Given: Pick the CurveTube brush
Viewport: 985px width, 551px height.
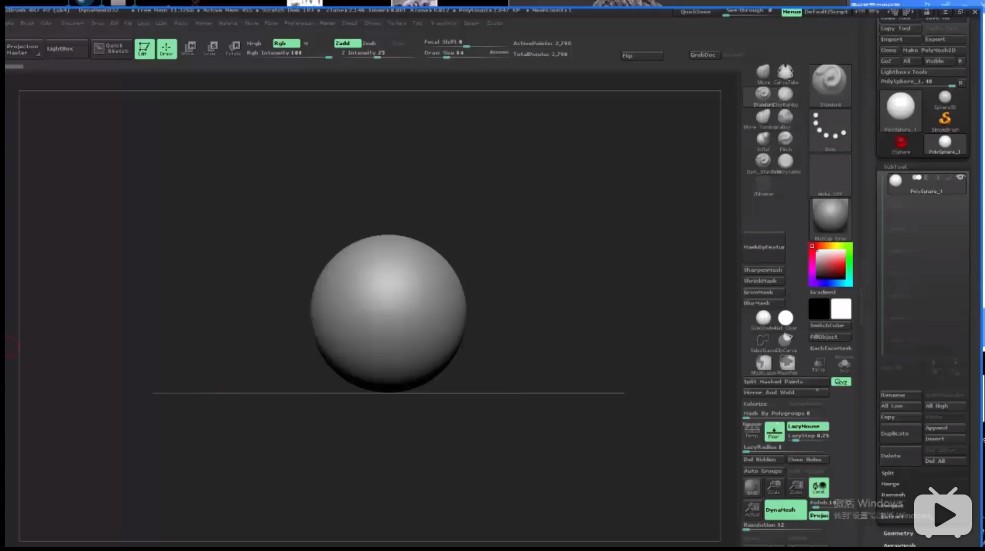Looking at the screenshot, I should pyautogui.click(x=786, y=73).
